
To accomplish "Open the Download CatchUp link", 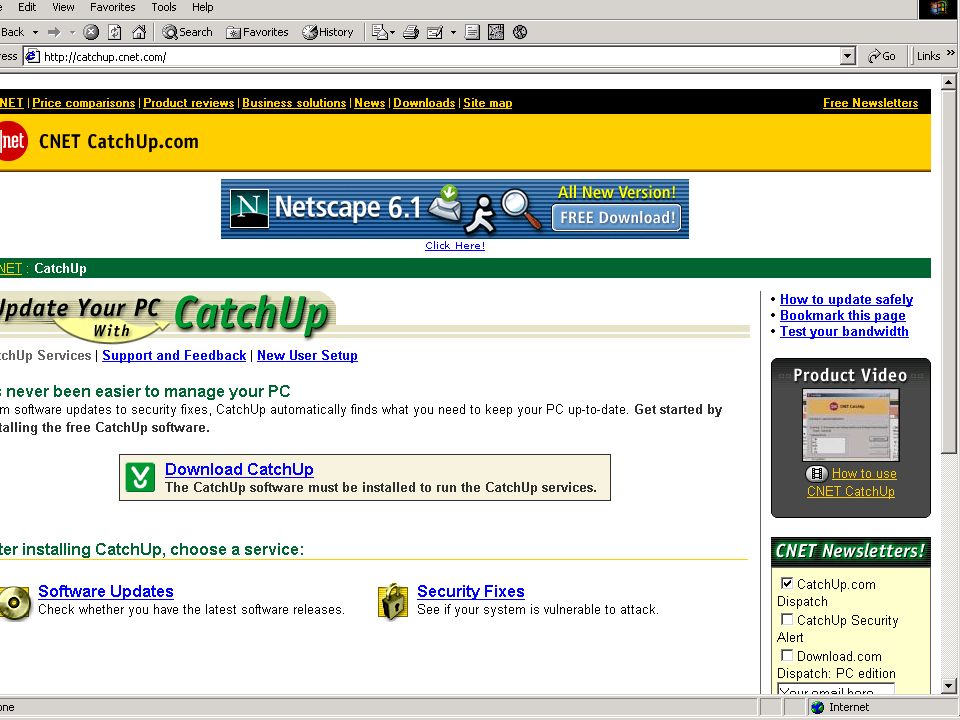I will (x=239, y=469).
